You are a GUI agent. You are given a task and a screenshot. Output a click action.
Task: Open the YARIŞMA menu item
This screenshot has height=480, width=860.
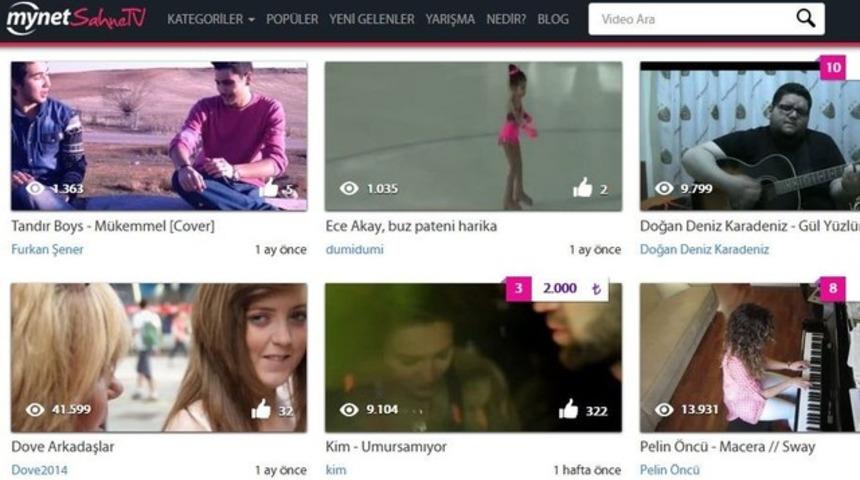coord(450,19)
